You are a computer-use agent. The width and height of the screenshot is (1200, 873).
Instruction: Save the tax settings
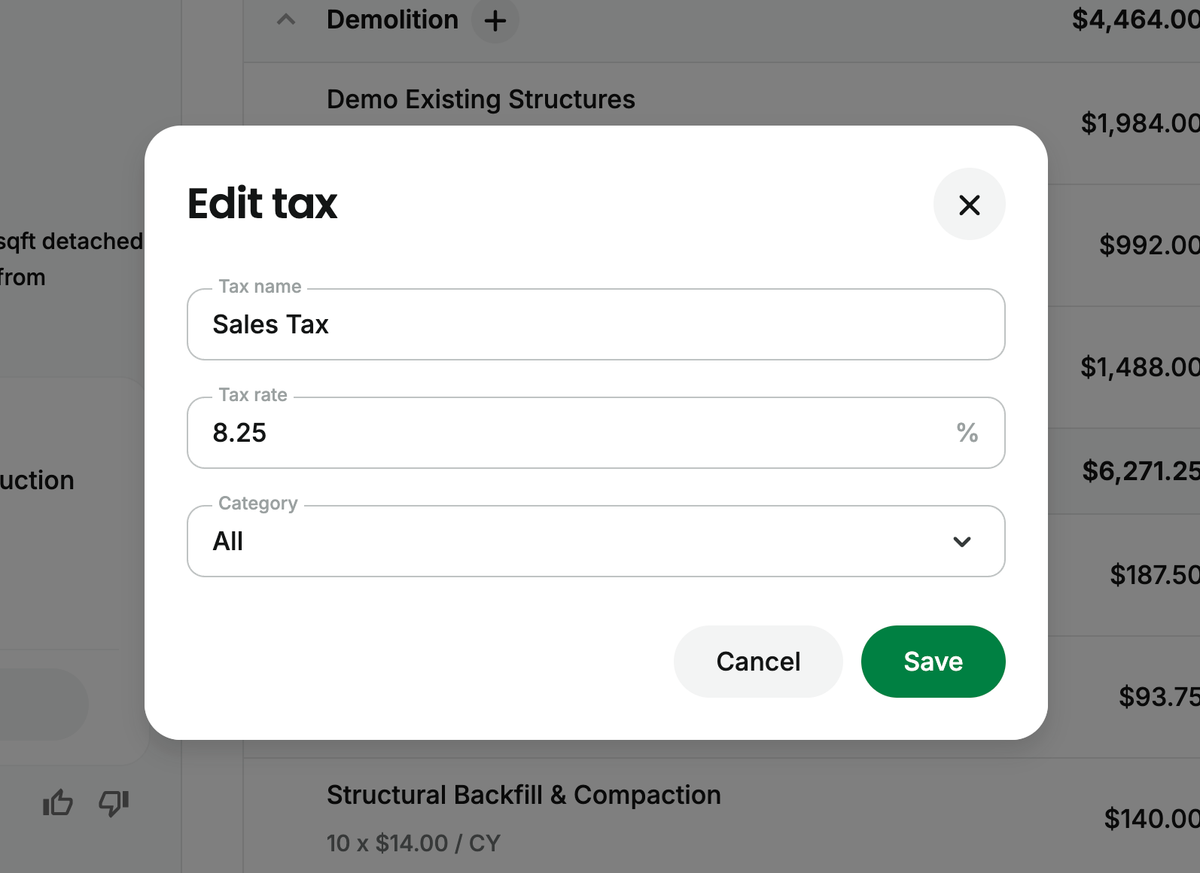(x=932, y=661)
